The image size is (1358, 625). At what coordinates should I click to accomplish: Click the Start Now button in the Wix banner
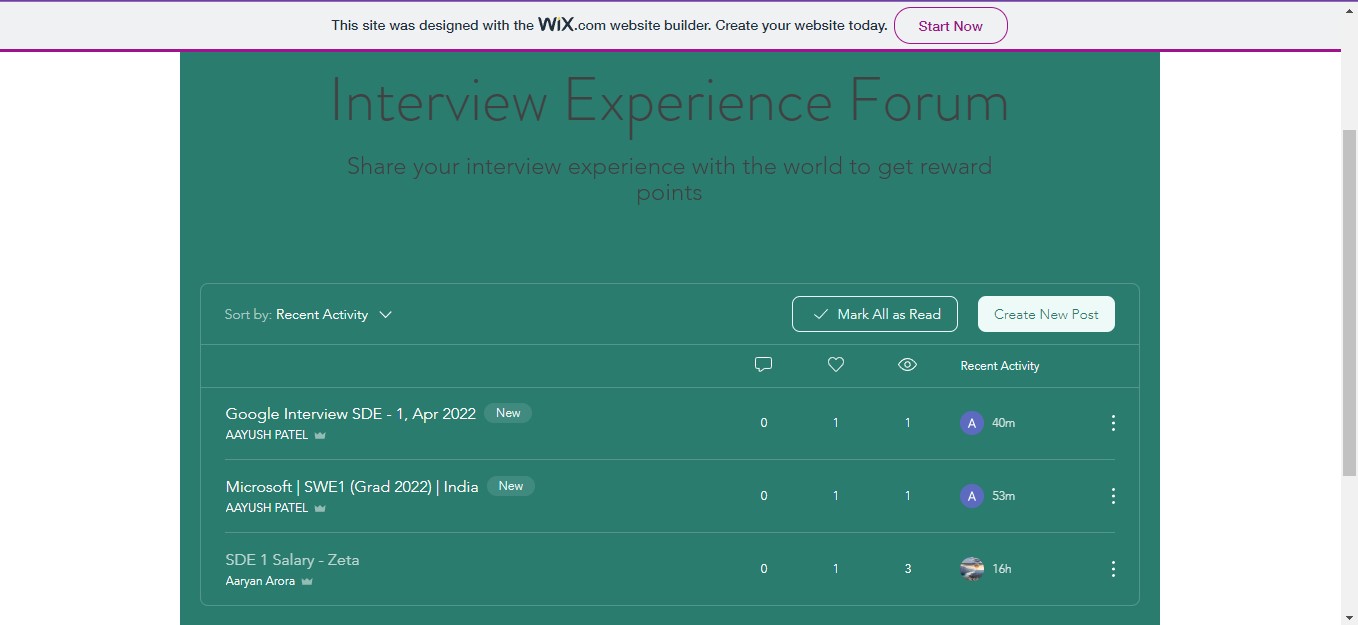coord(950,26)
